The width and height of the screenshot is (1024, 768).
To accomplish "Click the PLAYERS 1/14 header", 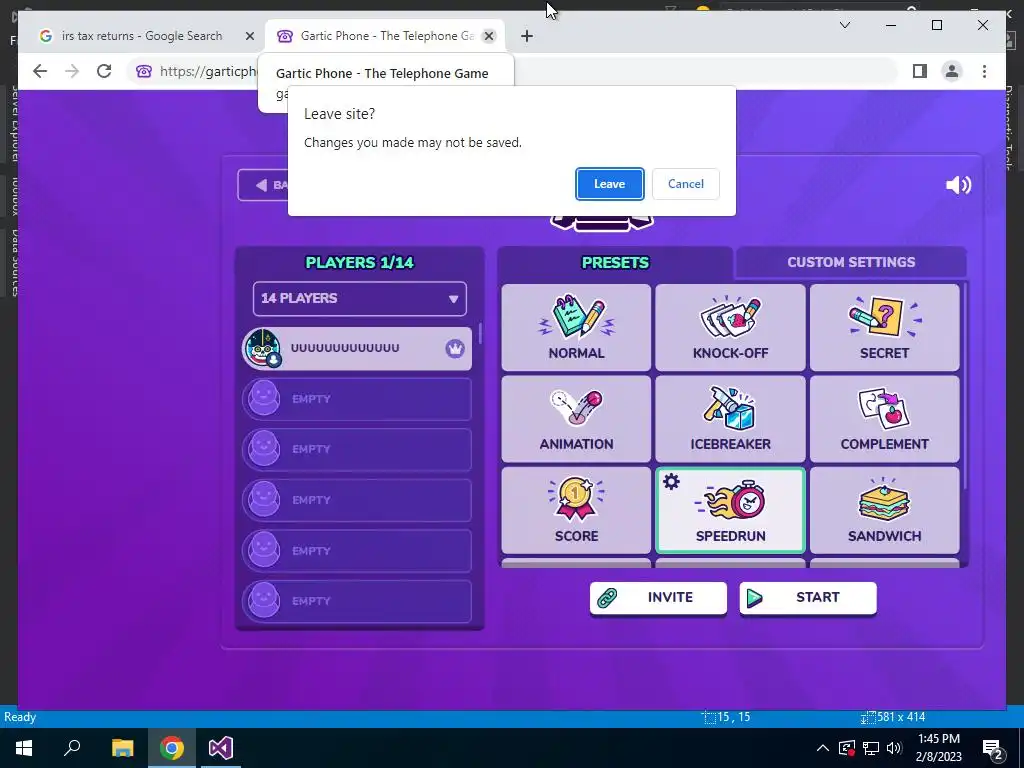I will (360, 263).
